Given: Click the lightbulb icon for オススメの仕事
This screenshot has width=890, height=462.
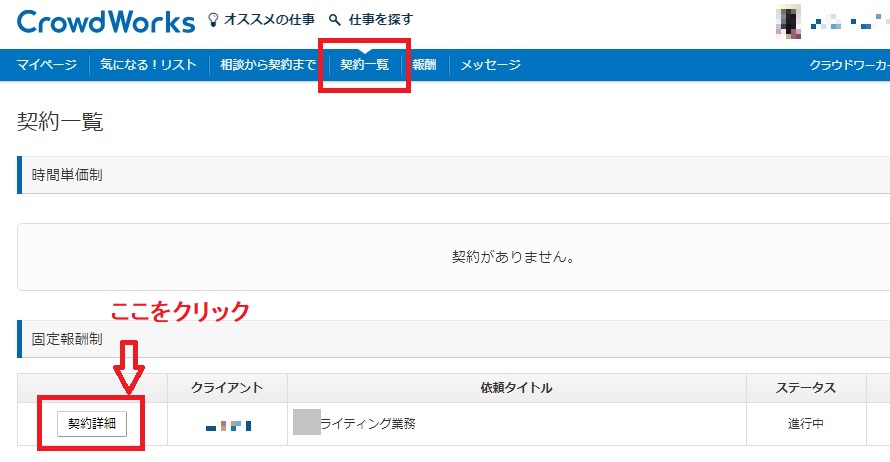Looking at the screenshot, I should 212,19.
